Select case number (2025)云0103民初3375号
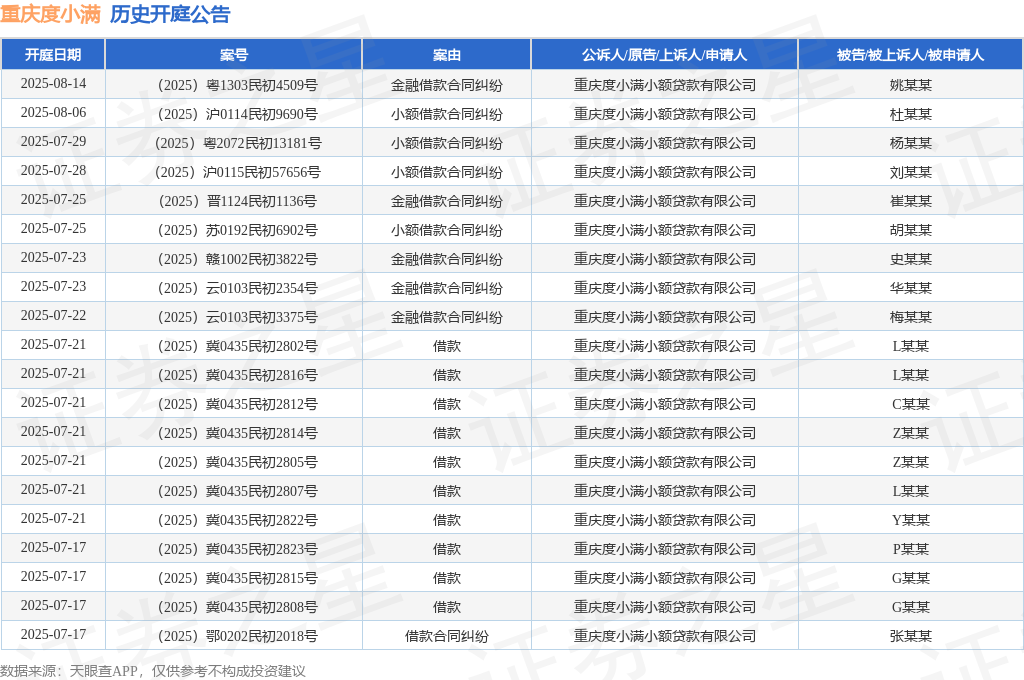 pos(237,317)
